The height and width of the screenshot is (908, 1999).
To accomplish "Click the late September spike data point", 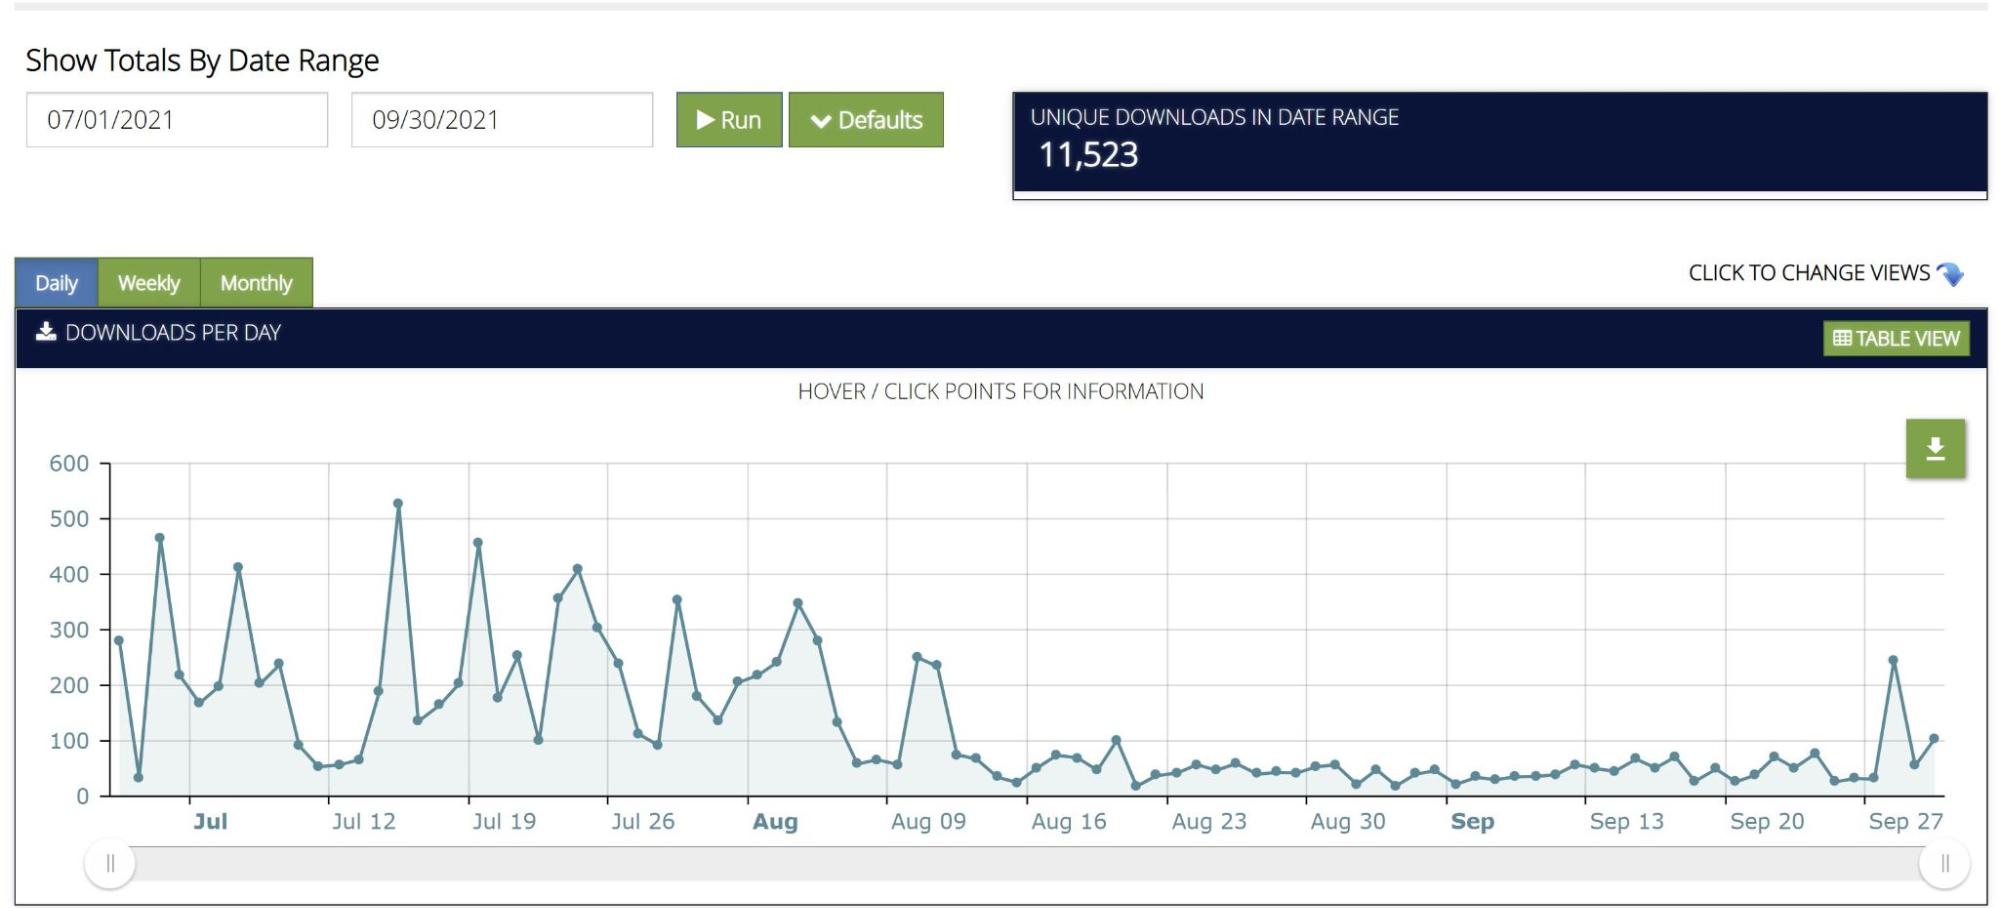I will tap(1893, 660).
